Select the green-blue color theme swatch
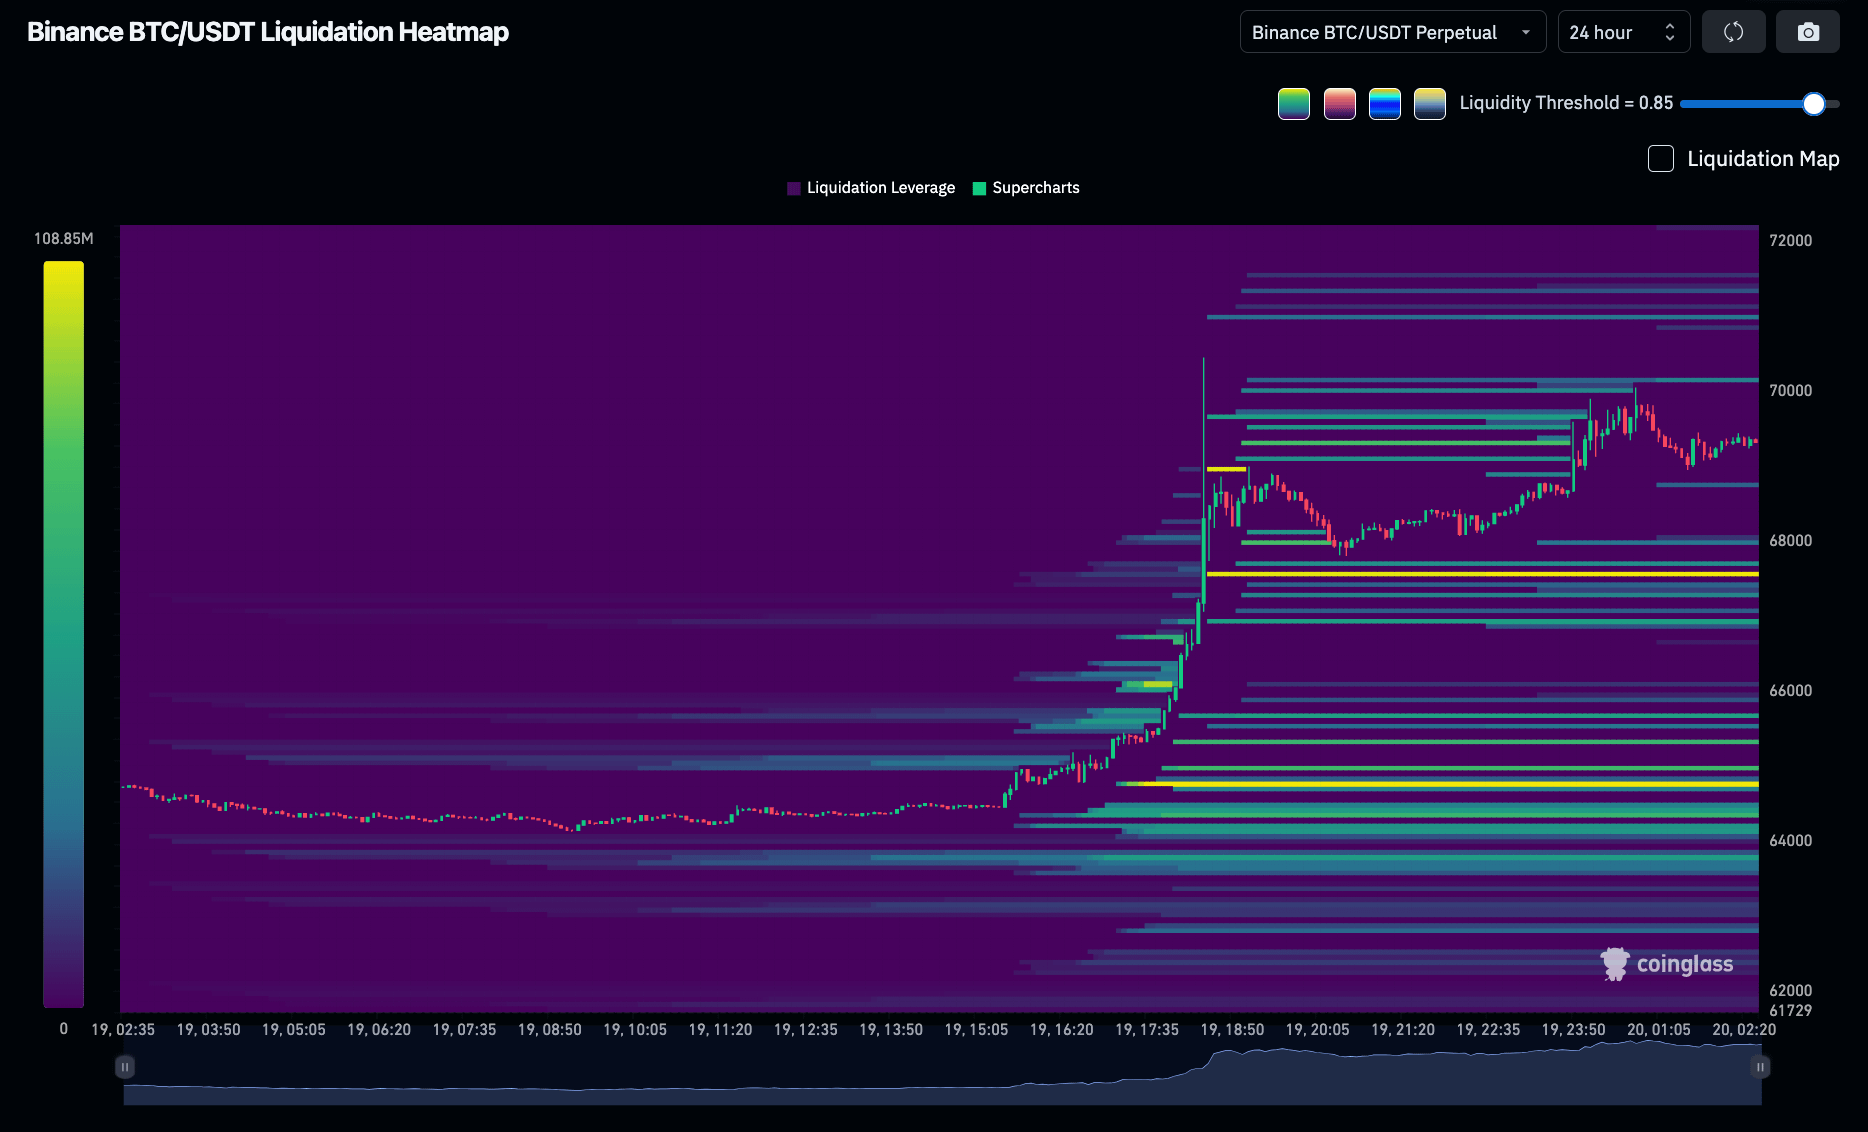Image resolution: width=1868 pixels, height=1132 pixels. pos(1294,104)
